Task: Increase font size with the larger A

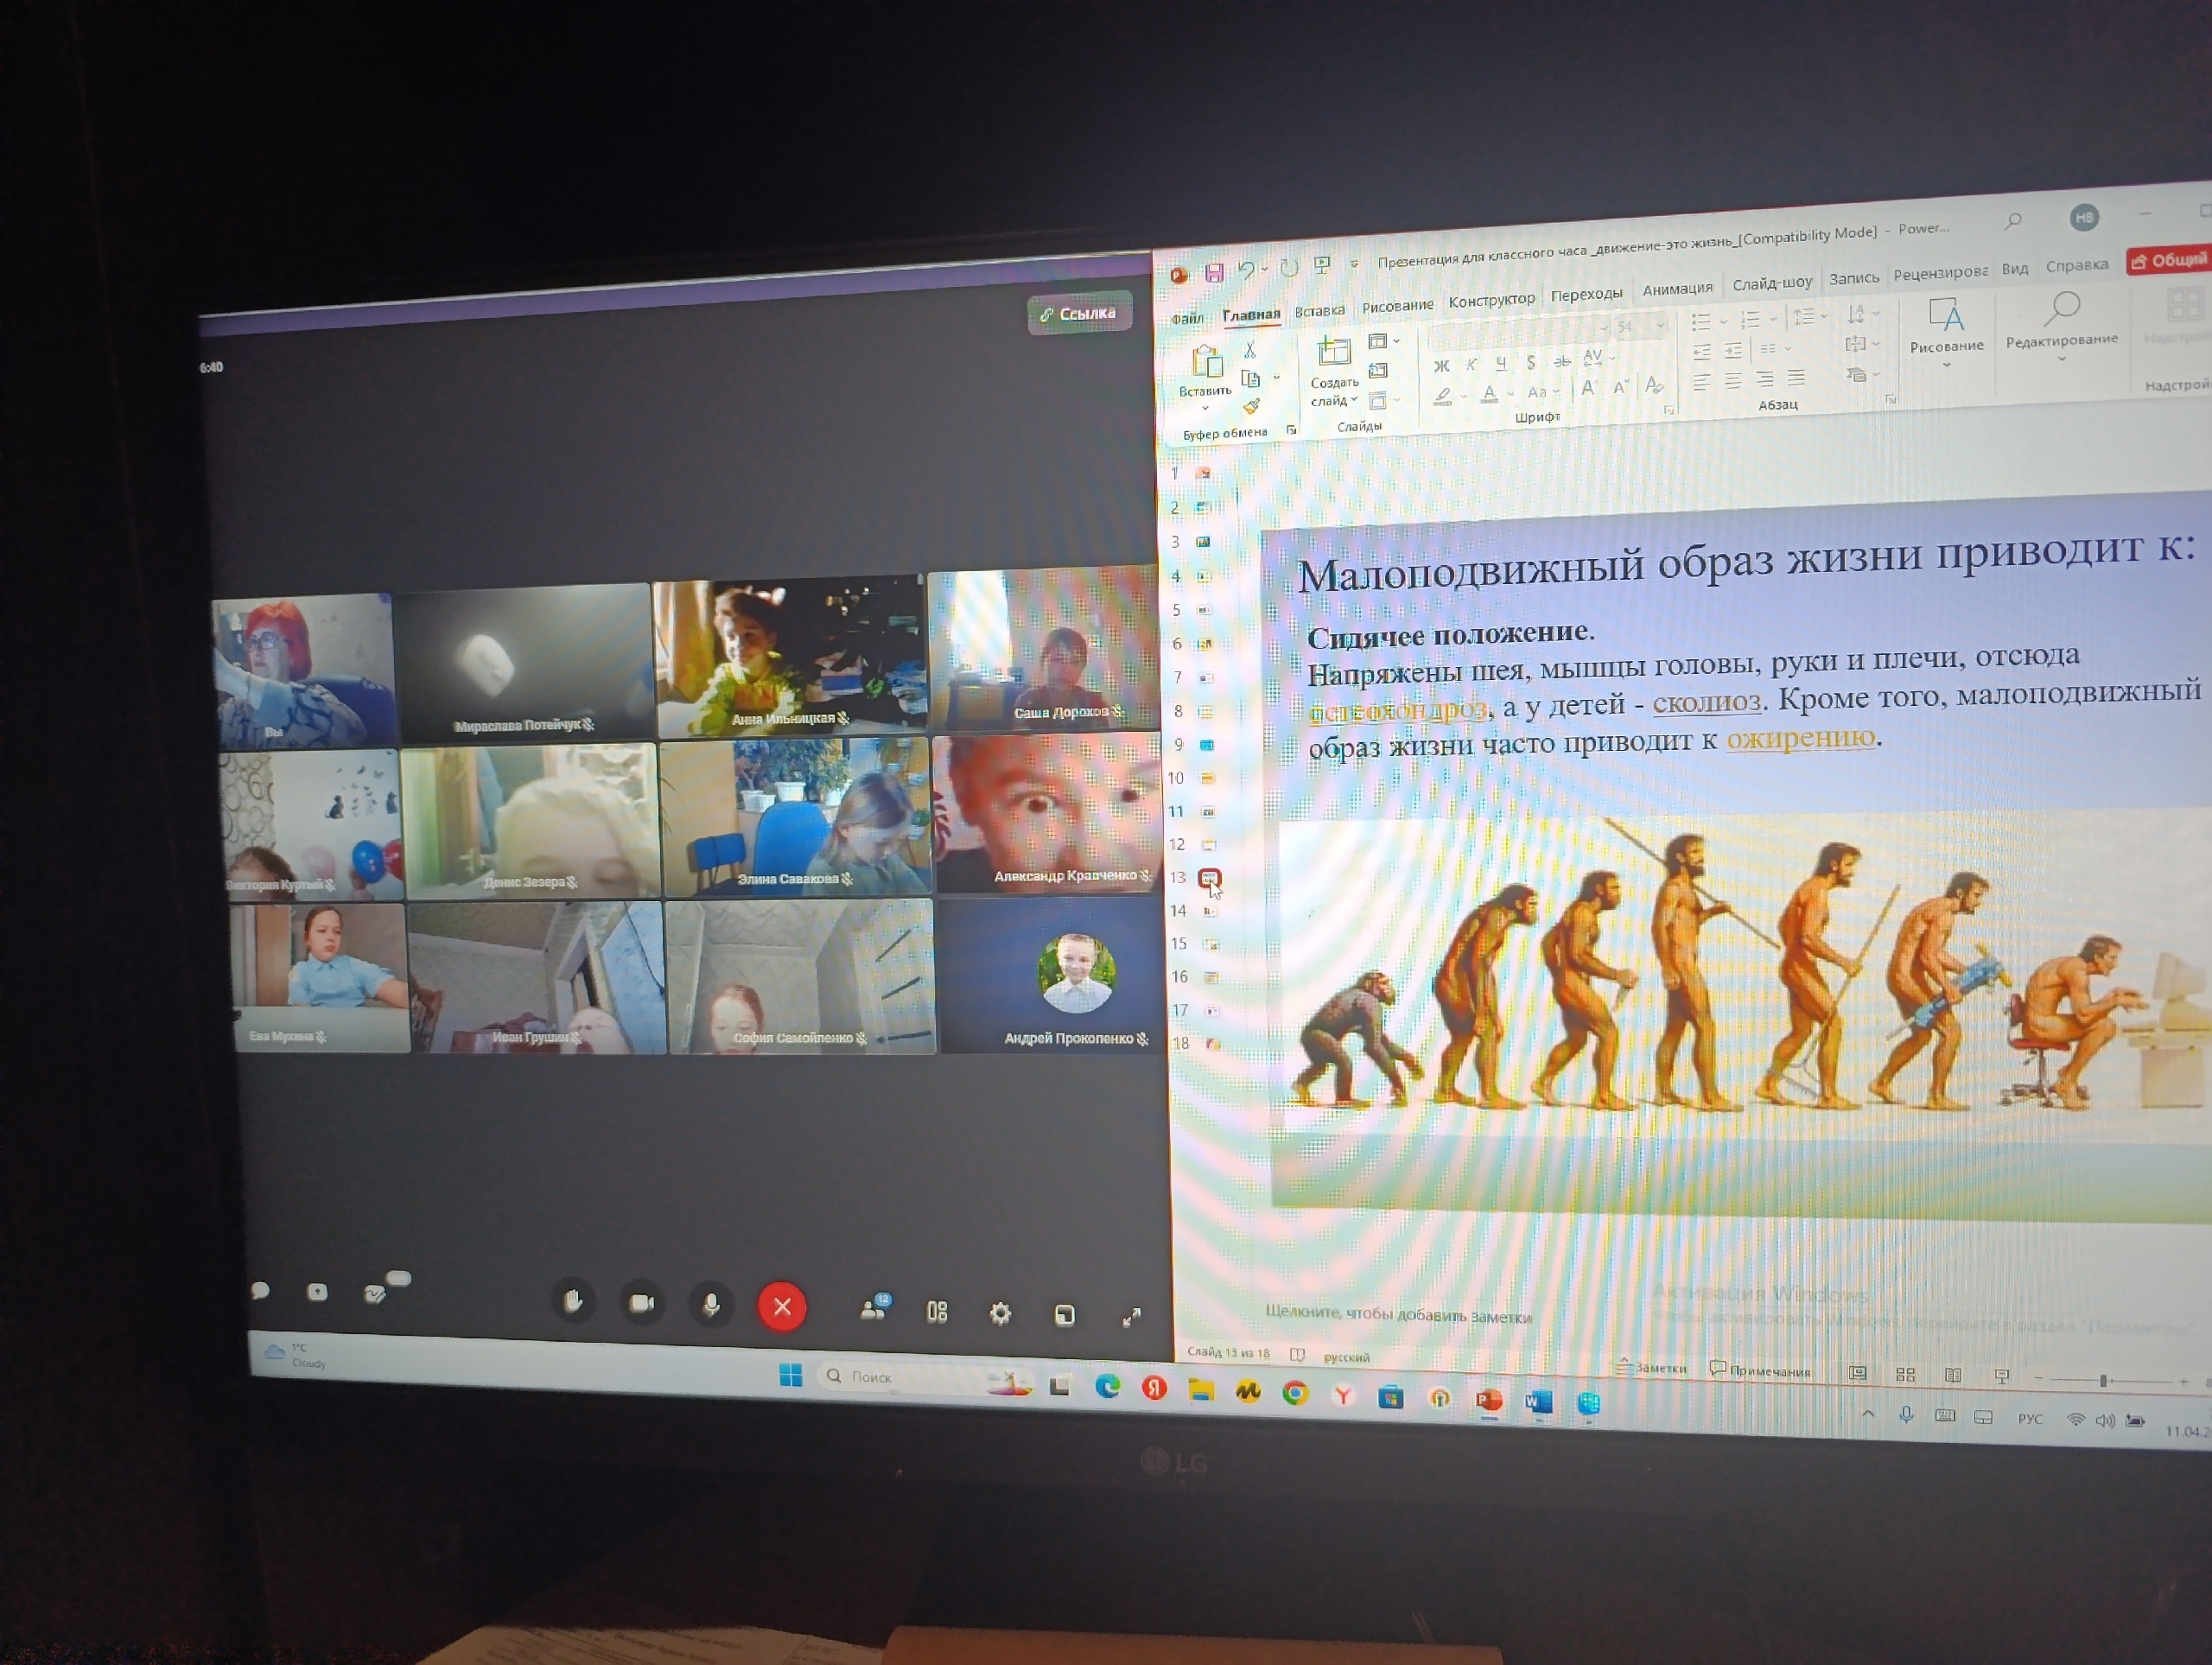Action: pos(1588,387)
